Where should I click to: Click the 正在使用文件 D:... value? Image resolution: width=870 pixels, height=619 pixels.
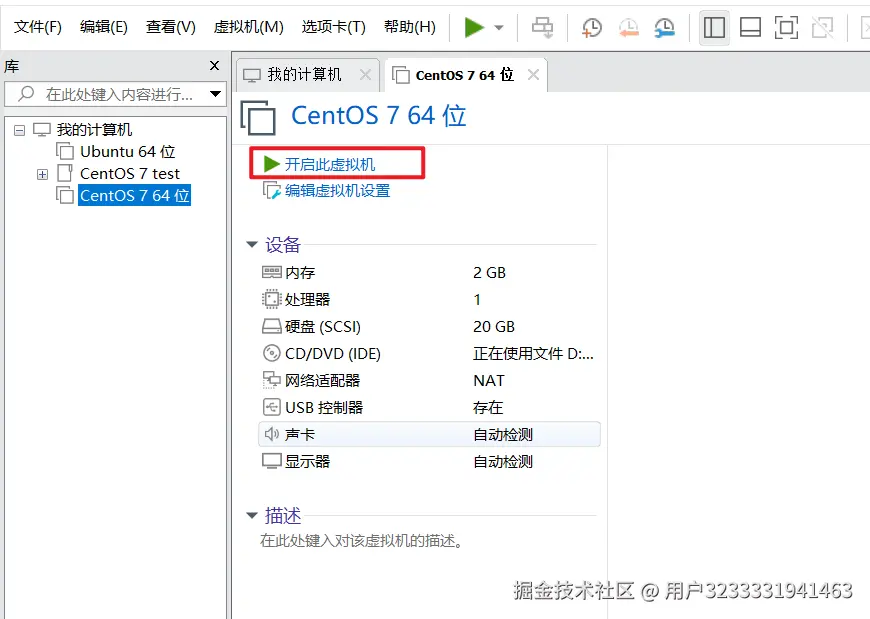[533, 353]
